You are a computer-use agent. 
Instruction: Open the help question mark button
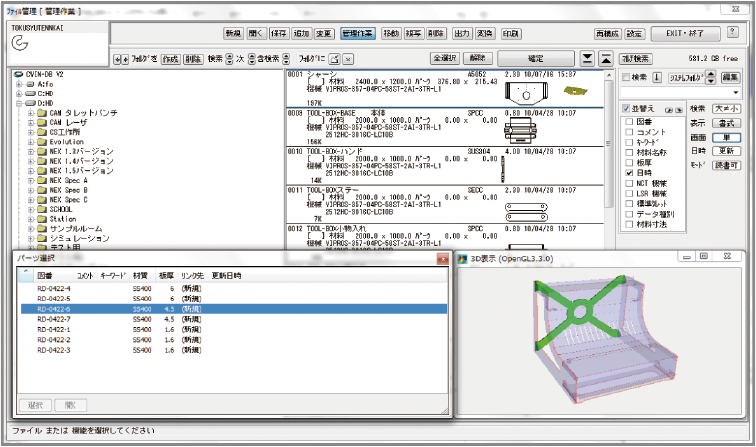tap(732, 32)
